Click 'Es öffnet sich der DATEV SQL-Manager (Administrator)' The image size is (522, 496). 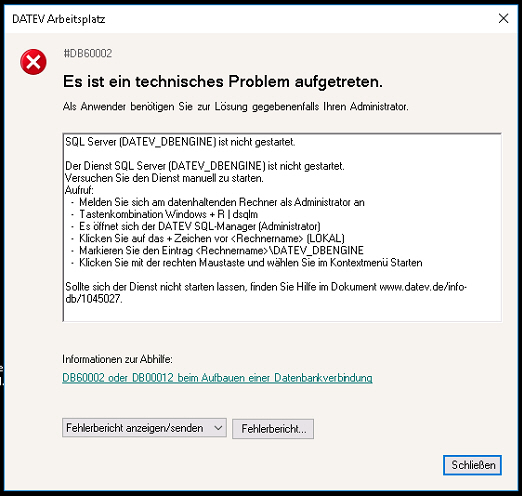(x=200, y=226)
